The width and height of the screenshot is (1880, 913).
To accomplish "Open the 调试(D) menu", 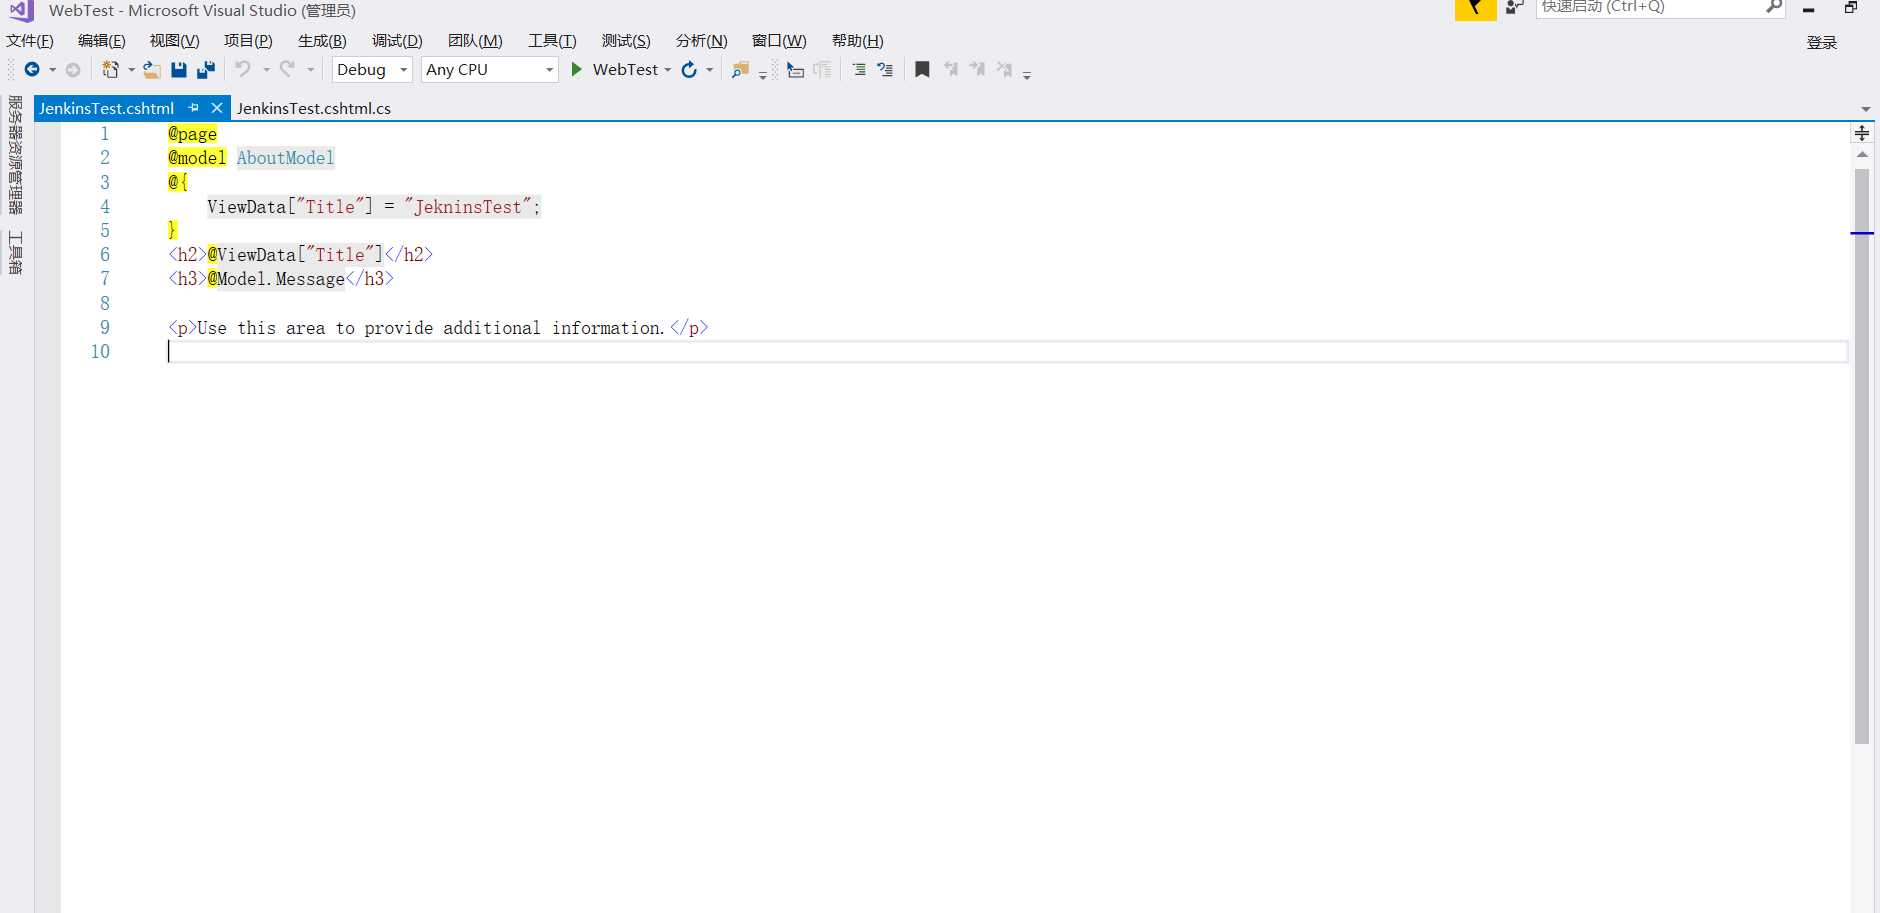I will pyautogui.click(x=397, y=41).
